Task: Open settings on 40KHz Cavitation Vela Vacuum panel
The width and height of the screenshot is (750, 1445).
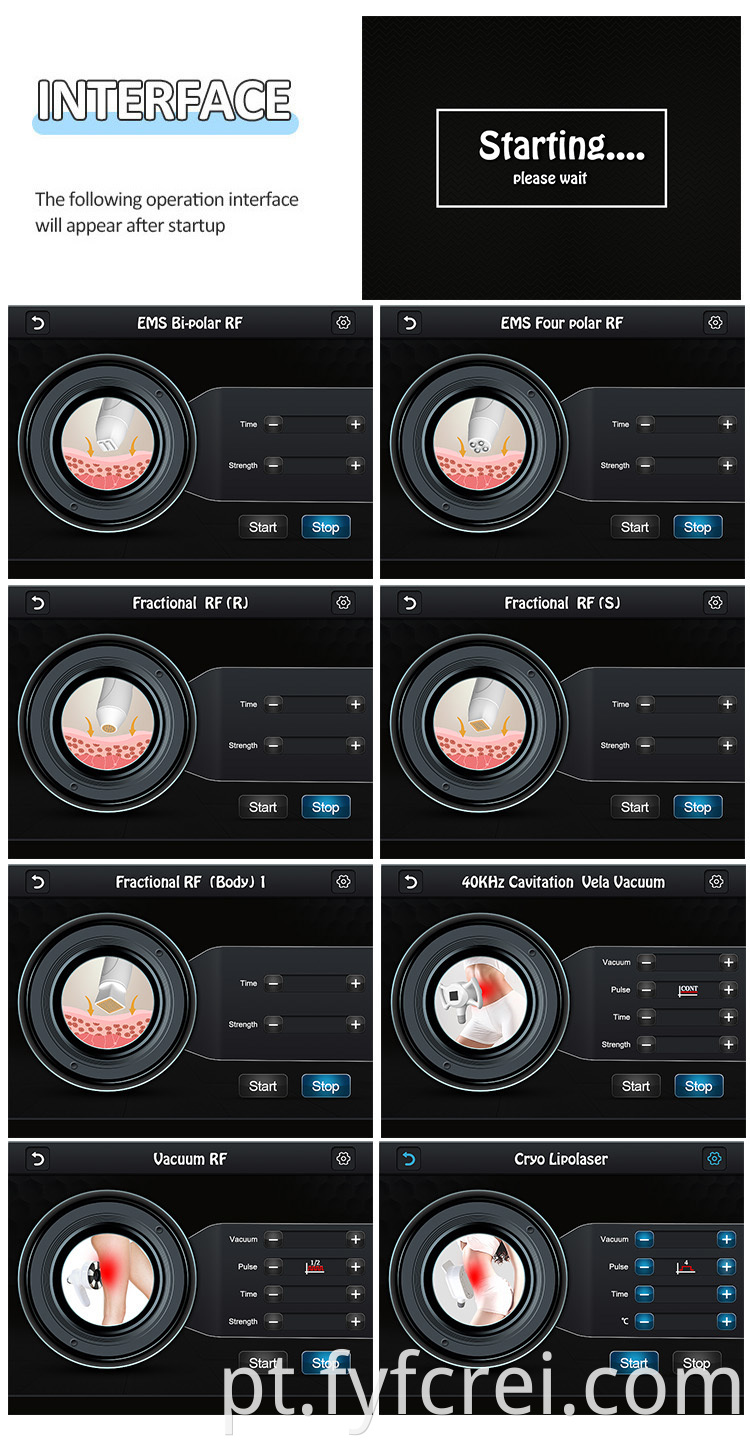Action: (x=715, y=882)
